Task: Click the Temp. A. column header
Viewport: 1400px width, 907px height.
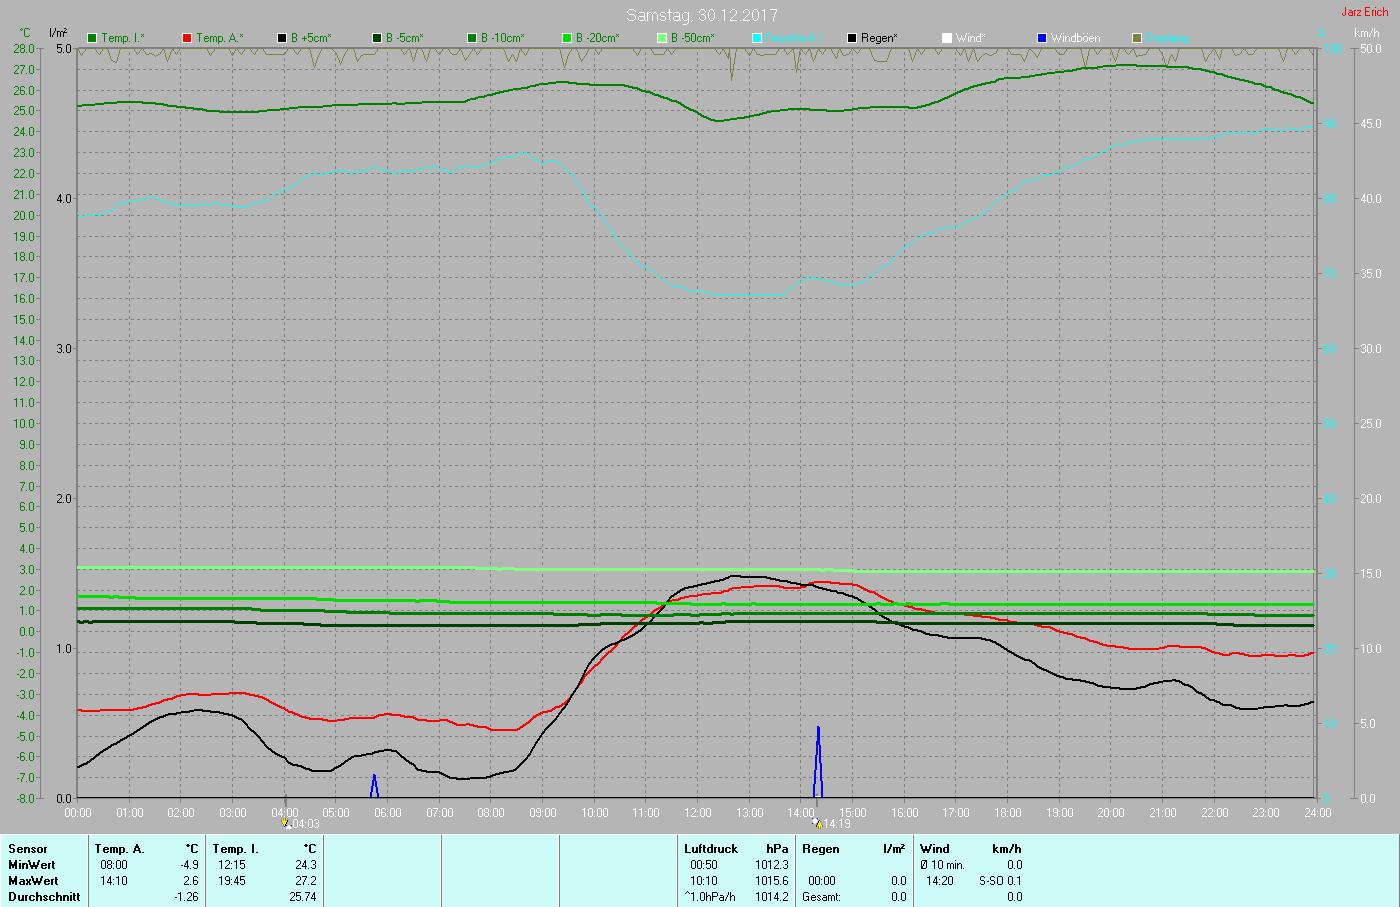Action: (120, 849)
